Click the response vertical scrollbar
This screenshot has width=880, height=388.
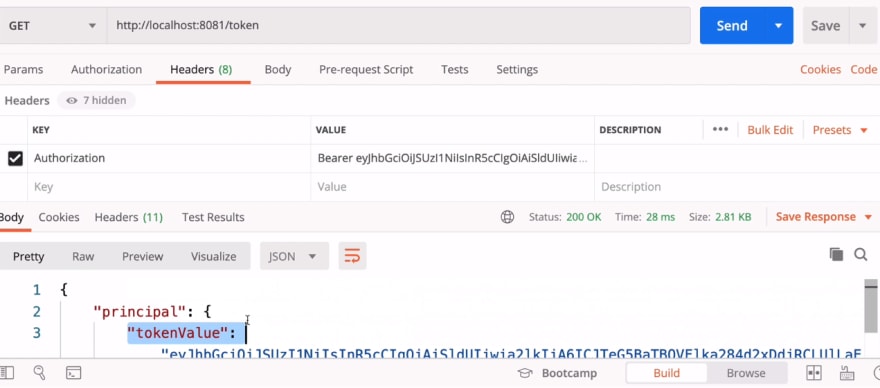[x=871, y=306]
